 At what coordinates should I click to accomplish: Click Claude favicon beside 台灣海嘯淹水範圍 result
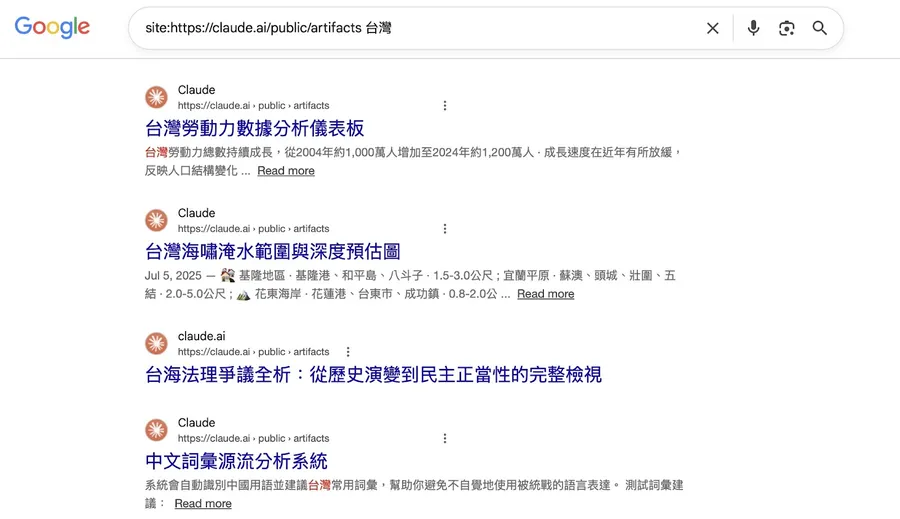156,220
